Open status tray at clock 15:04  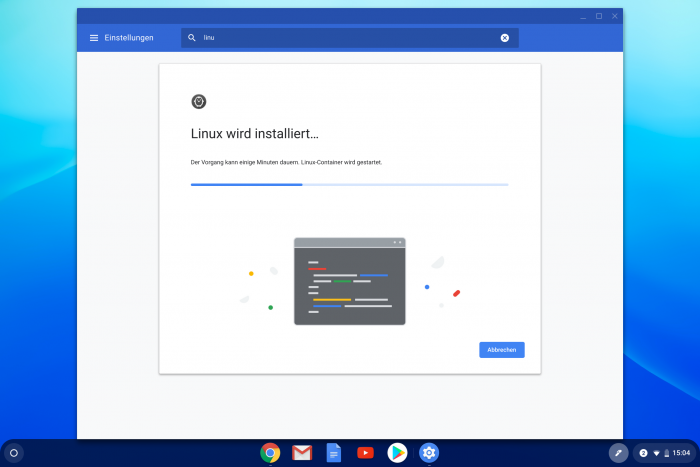click(681, 453)
